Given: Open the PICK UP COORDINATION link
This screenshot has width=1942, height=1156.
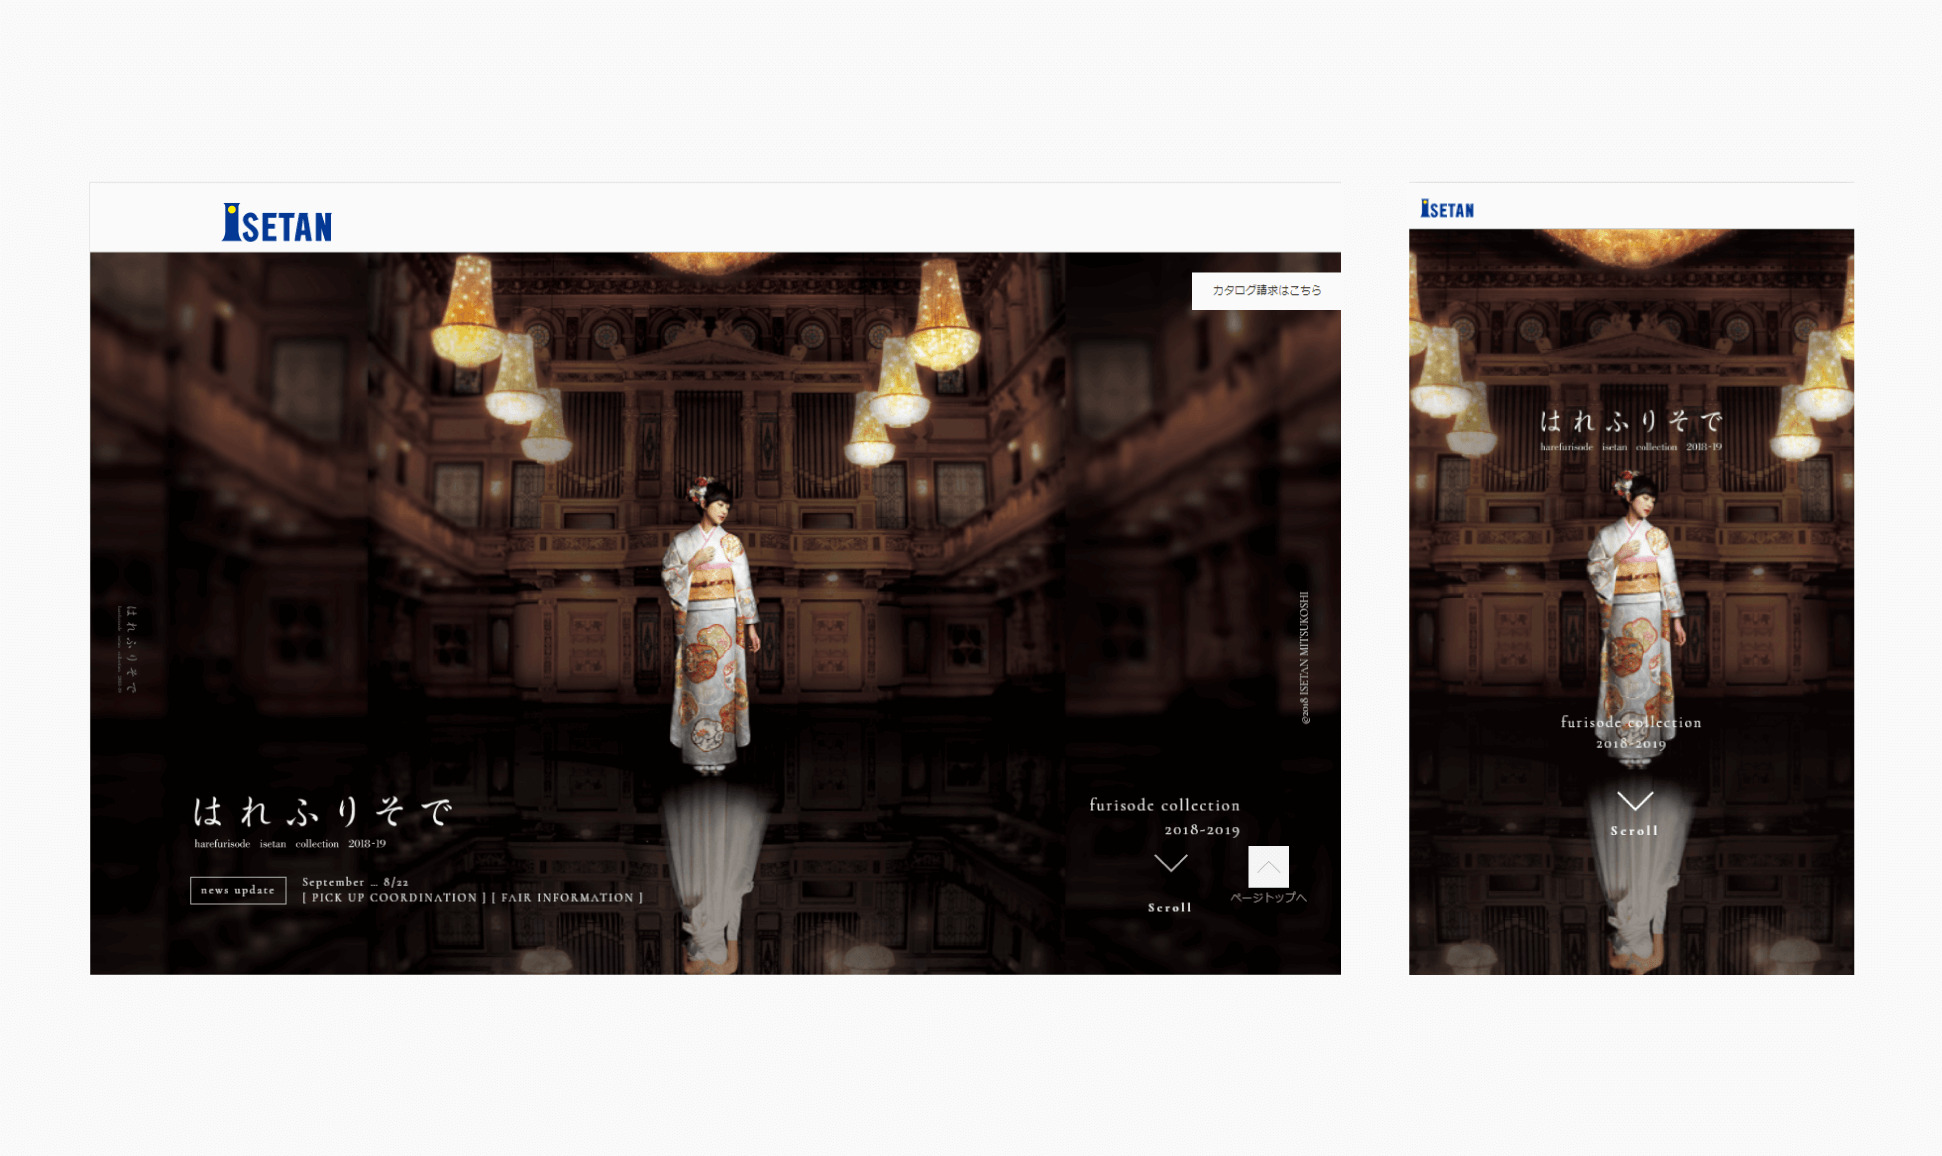Looking at the screenshot, I should coord(394,898).
